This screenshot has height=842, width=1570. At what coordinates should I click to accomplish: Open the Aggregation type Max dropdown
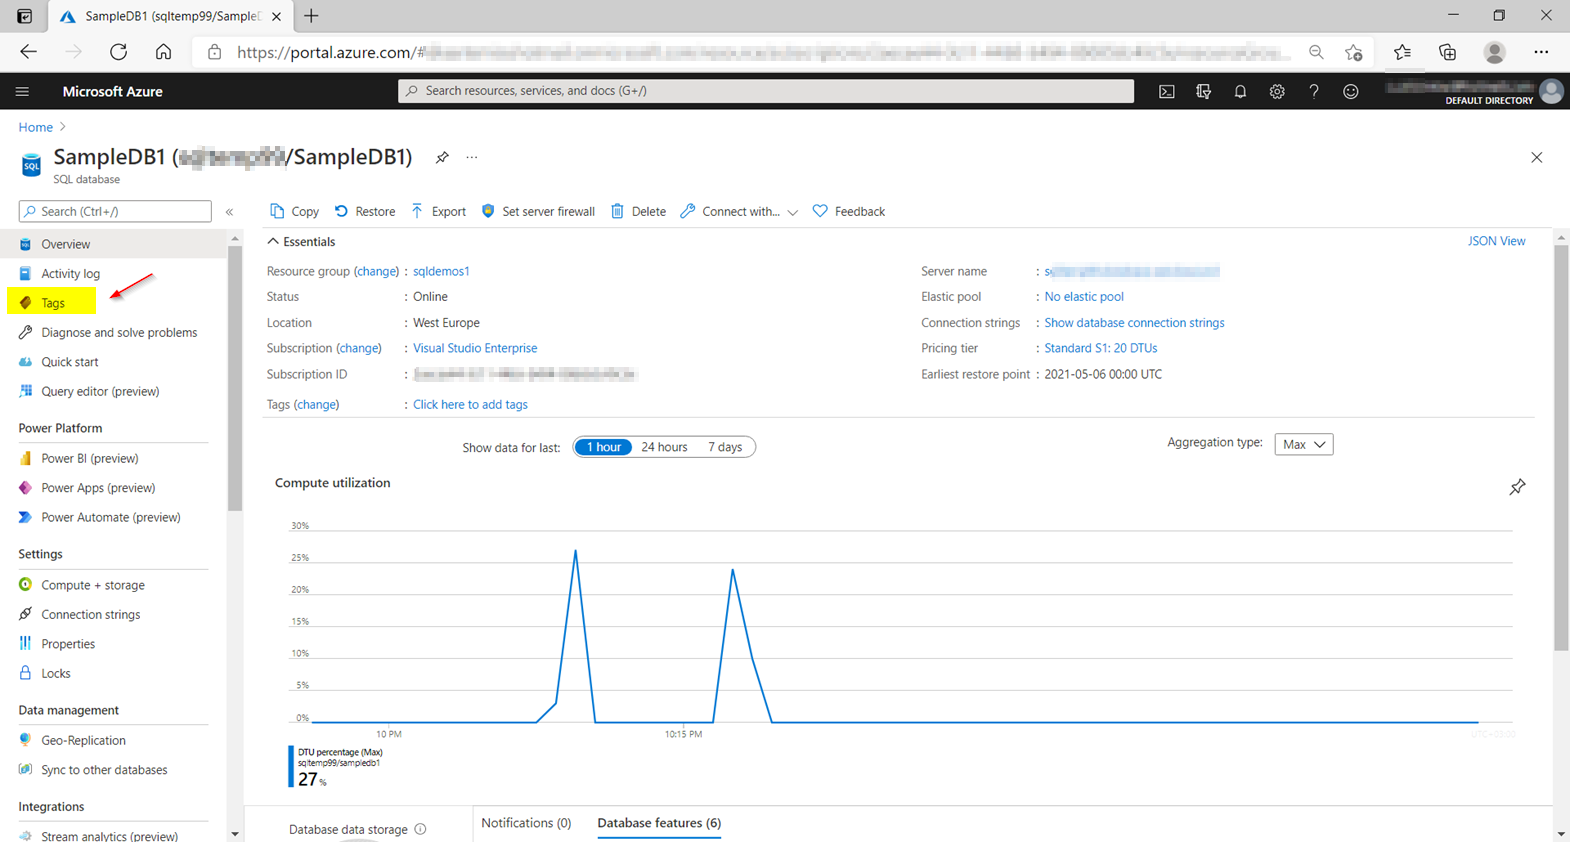(x=1304, y=444)
